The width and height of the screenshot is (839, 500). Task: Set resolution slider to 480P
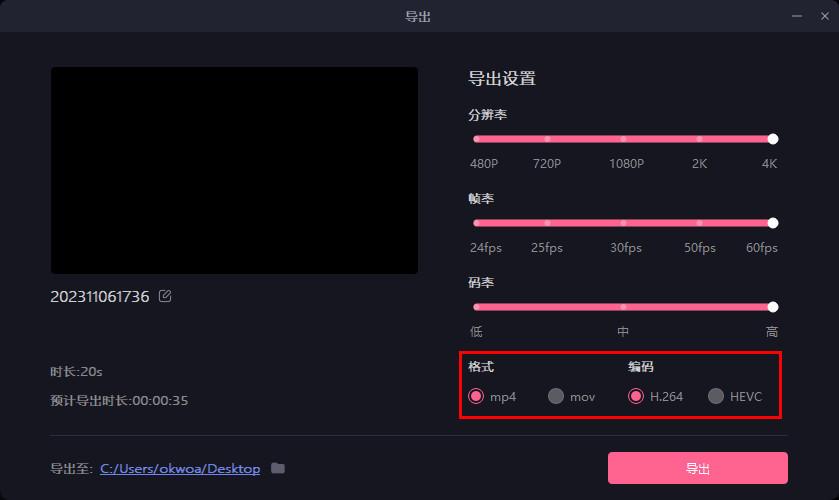click(x=476, y=139)
